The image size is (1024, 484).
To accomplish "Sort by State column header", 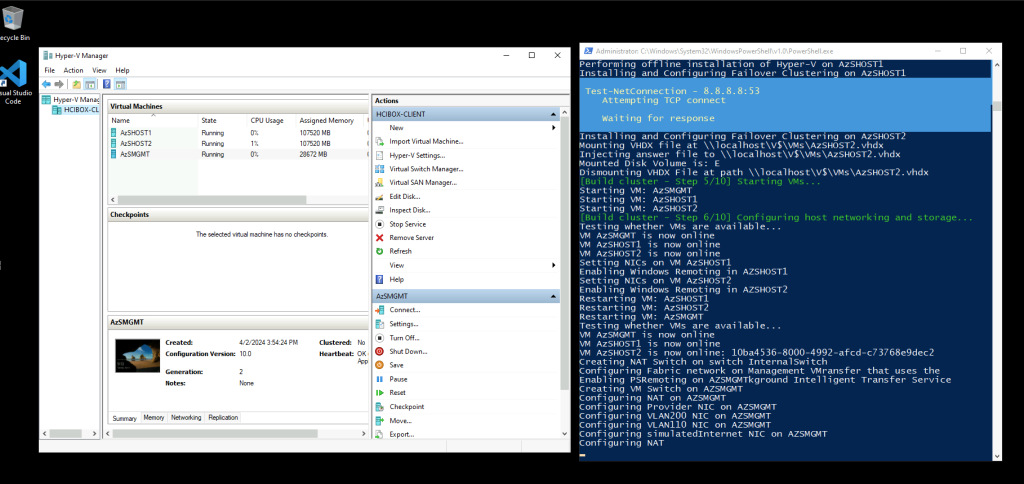I will [x=222, y=120].
